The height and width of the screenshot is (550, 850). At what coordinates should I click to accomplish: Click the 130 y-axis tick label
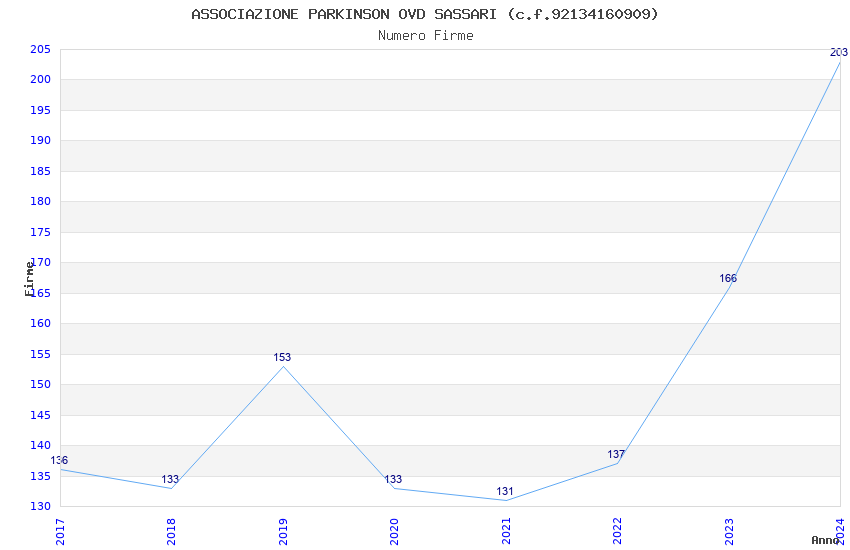(x=41, y=507)
